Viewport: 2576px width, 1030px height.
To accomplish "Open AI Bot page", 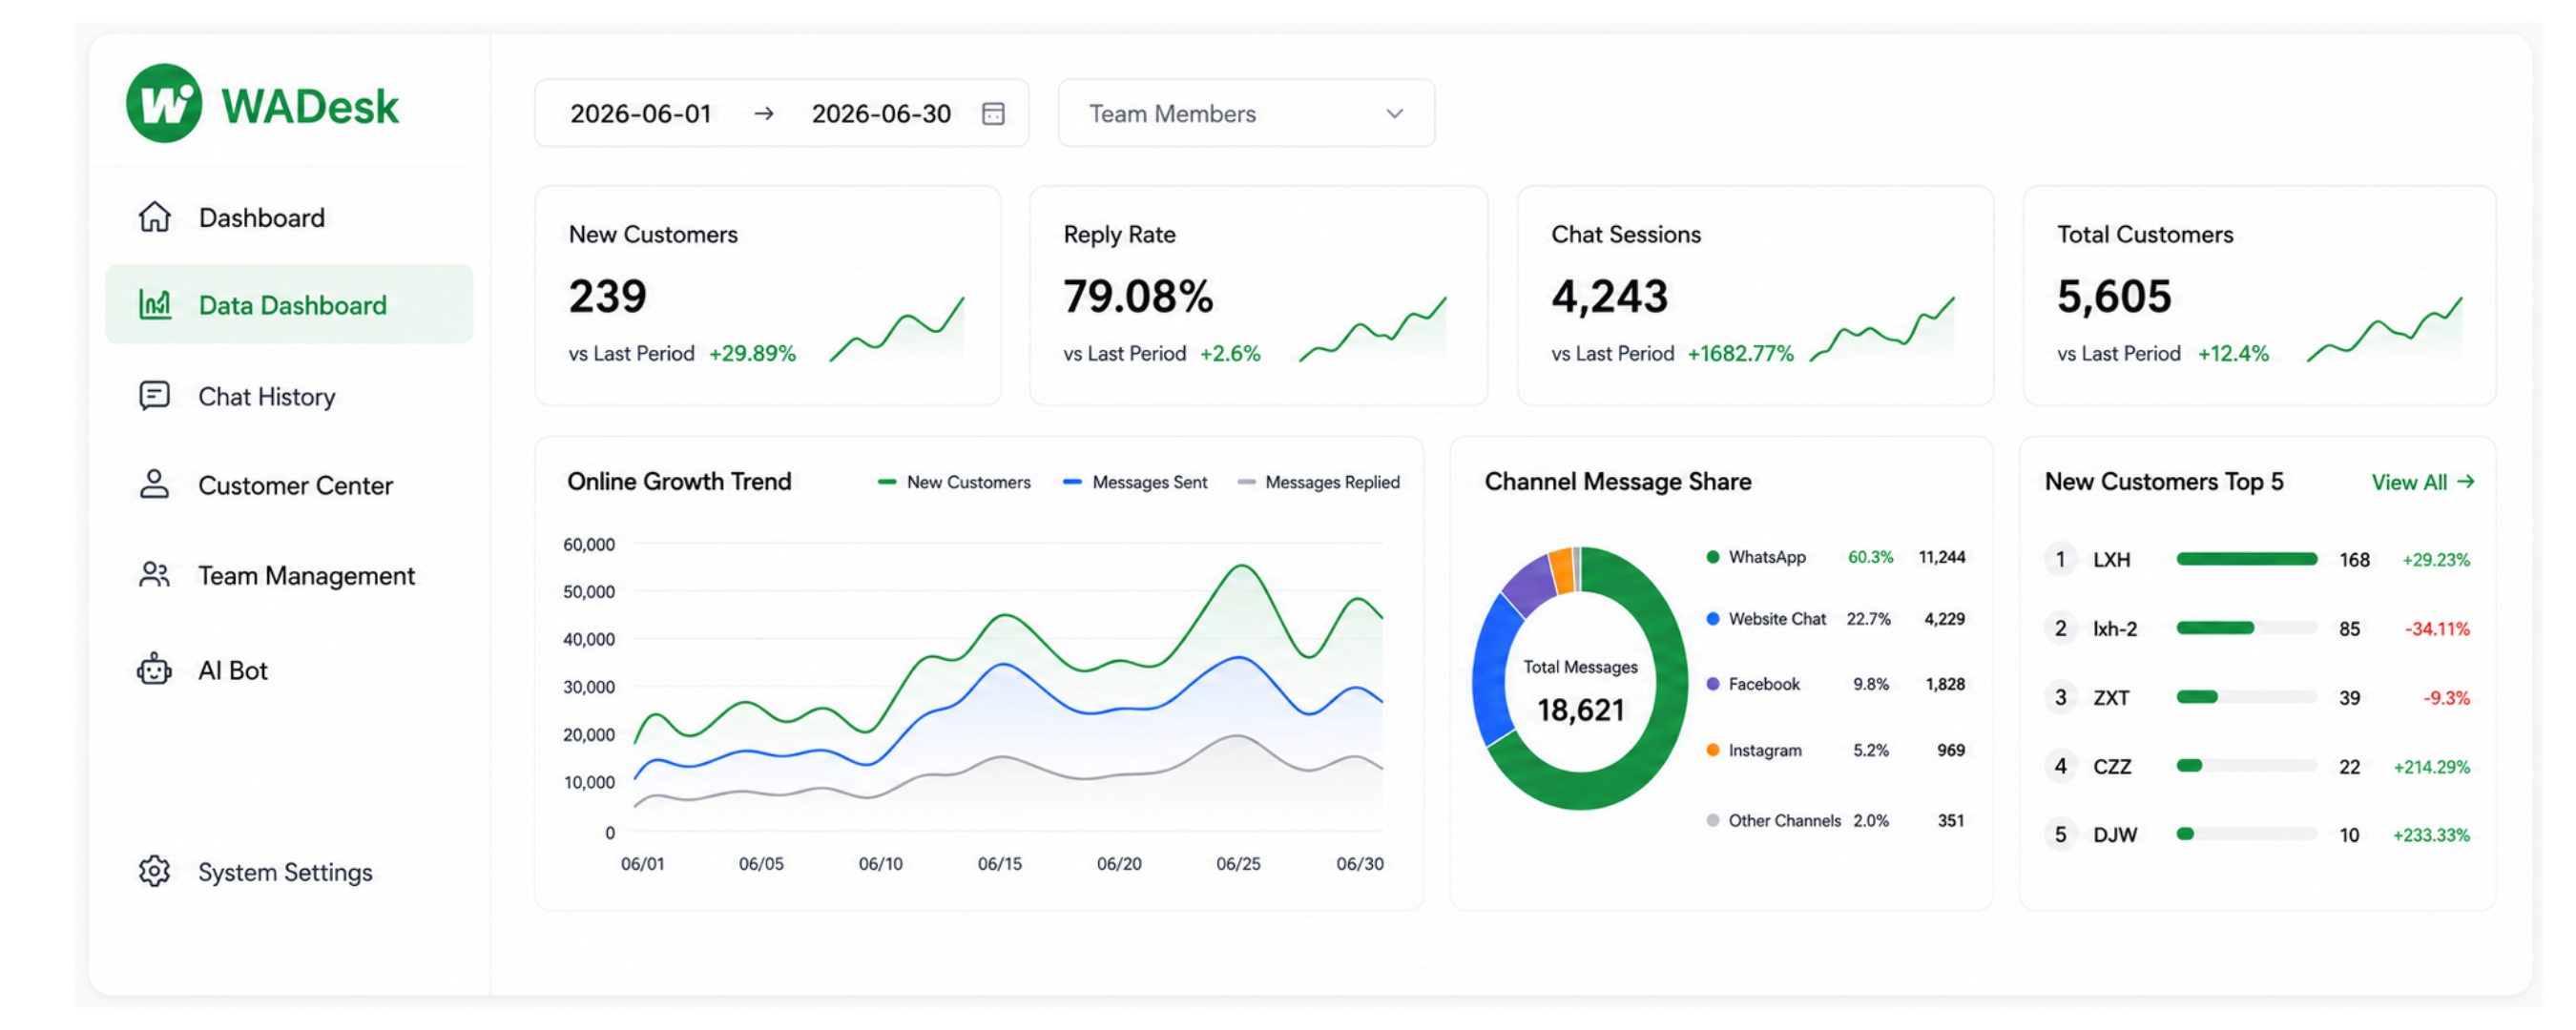I will pyautogui.click(x=289, y=669).
